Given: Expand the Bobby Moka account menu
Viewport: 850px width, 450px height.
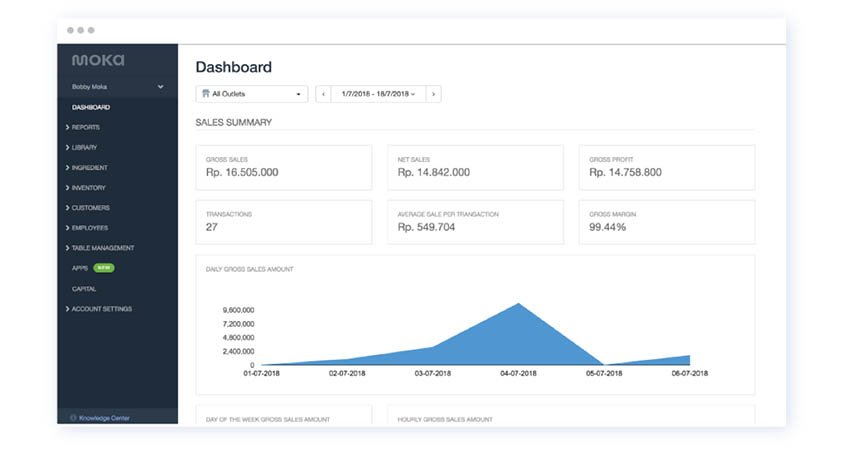Looking at the screenshot, I should coord(161,87).
